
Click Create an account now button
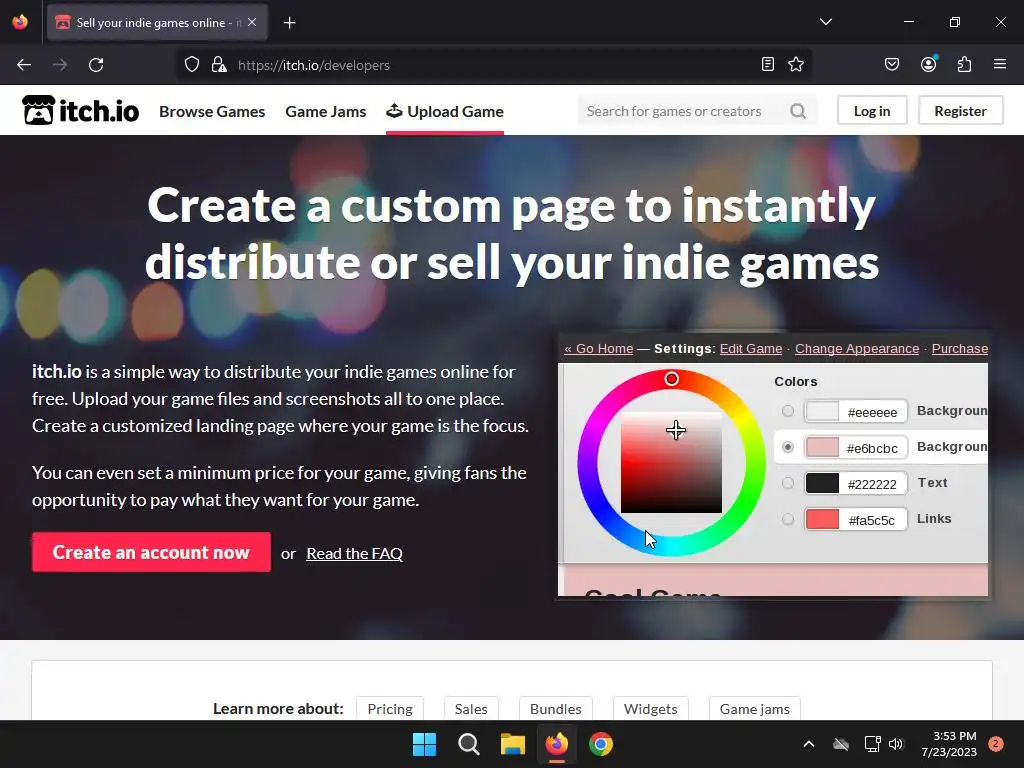tap(151, 552)
